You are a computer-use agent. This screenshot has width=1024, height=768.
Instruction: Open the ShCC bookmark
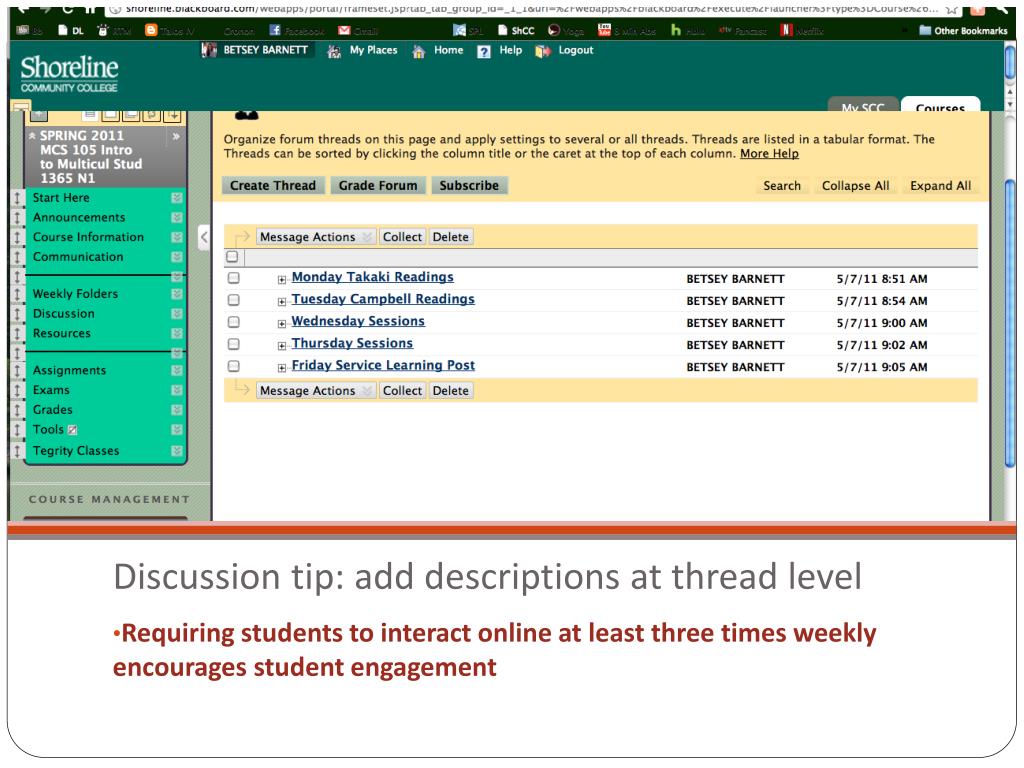pyautogui.click(x=516, y=31)
